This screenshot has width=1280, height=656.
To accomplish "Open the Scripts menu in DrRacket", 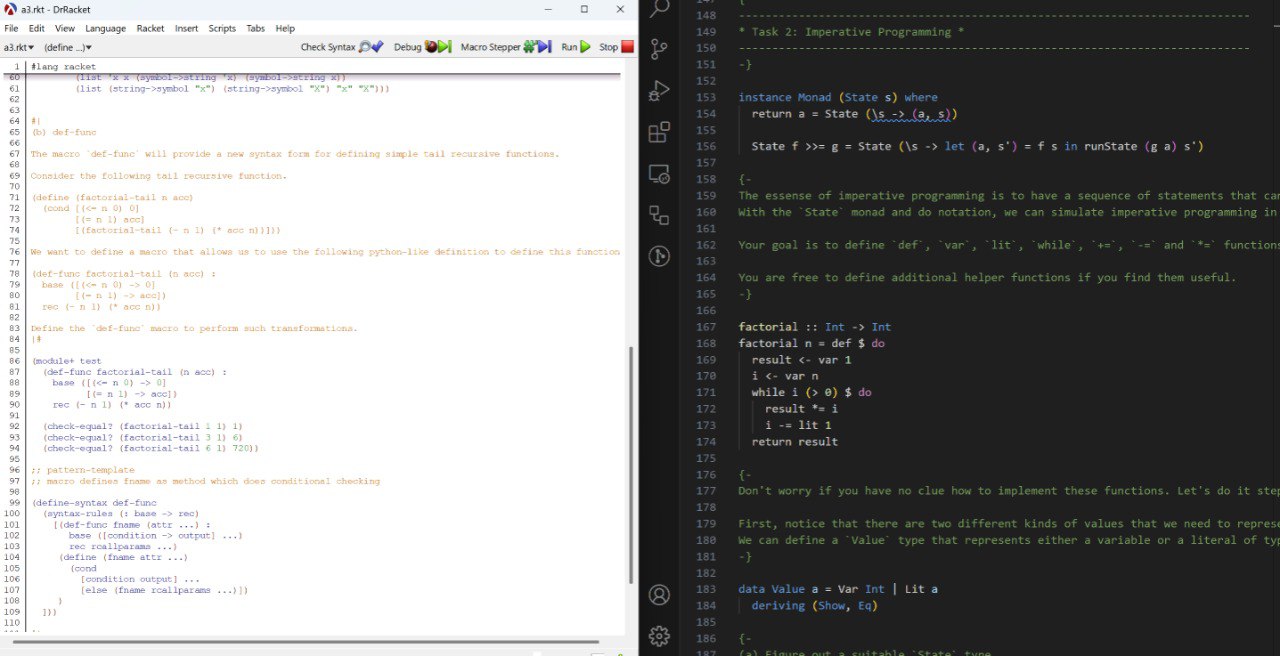I will (222, 28).
